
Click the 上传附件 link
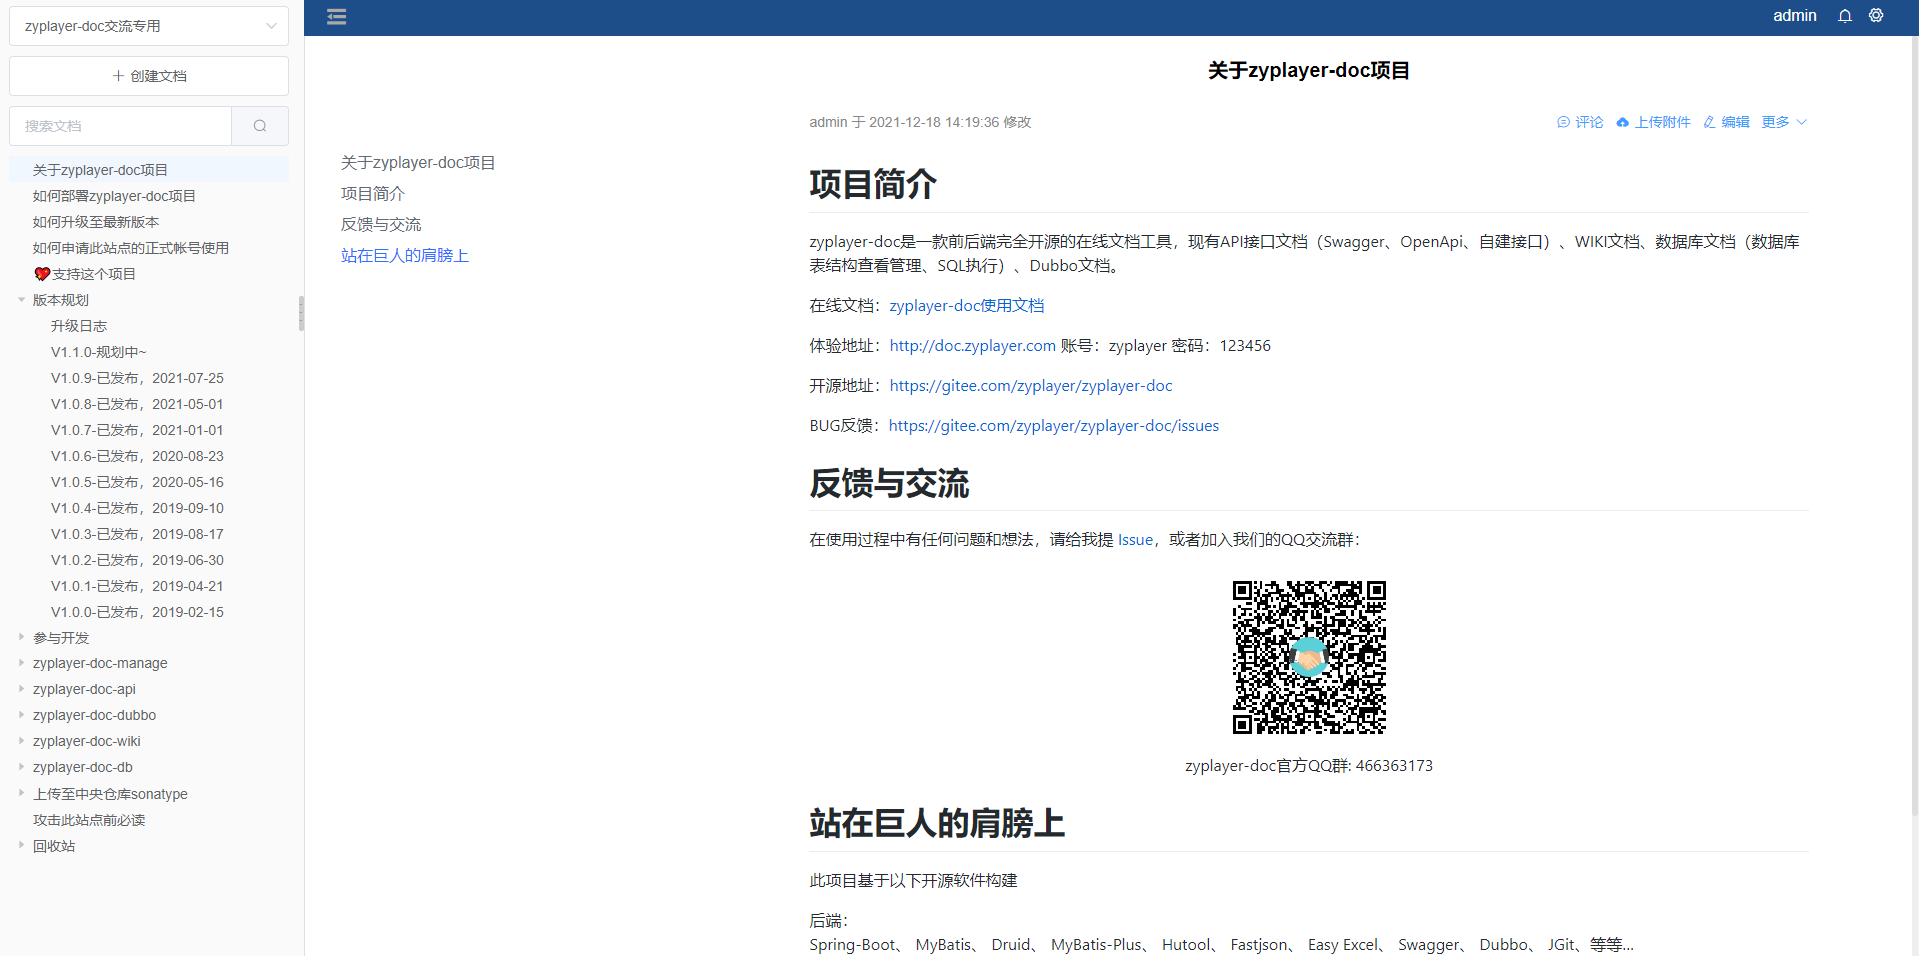(1662, 122)
